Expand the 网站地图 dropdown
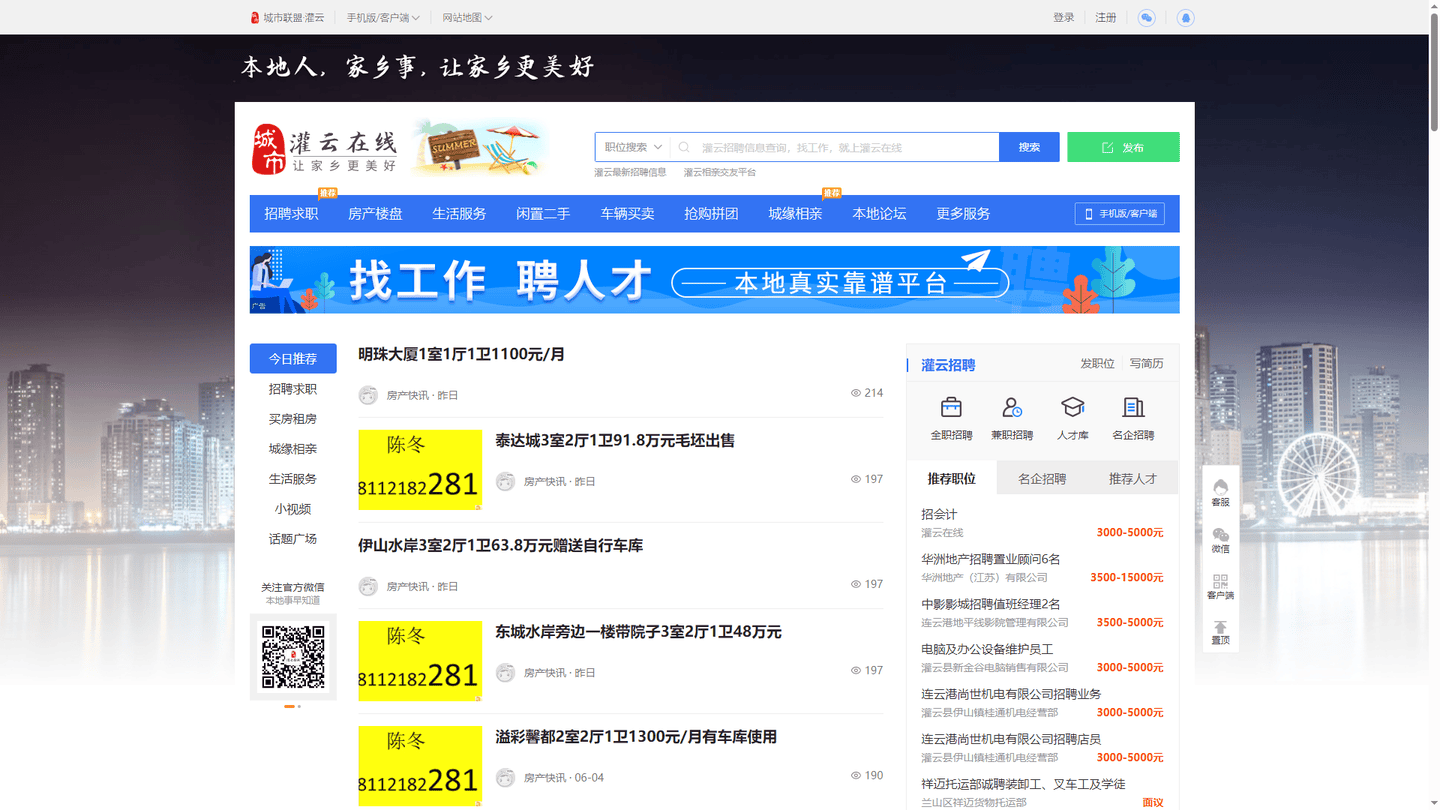Viewport: 1440px width, 810px height. pos(467,18)
